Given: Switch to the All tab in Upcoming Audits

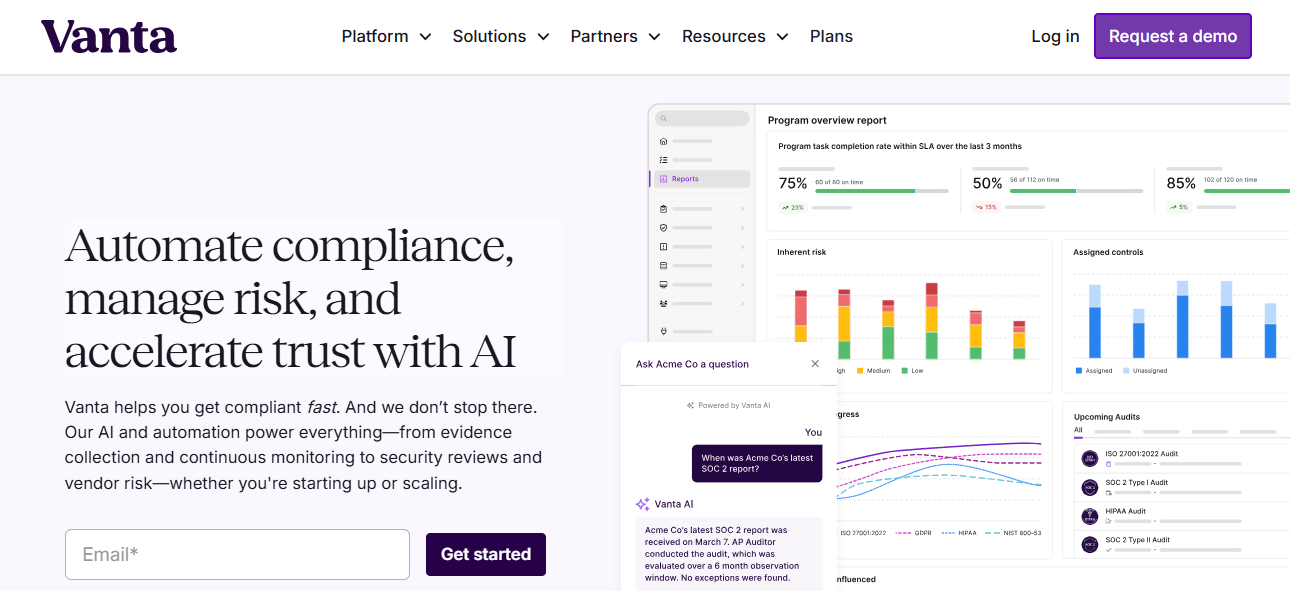Looking at the screenshot, I should 1078,430.
